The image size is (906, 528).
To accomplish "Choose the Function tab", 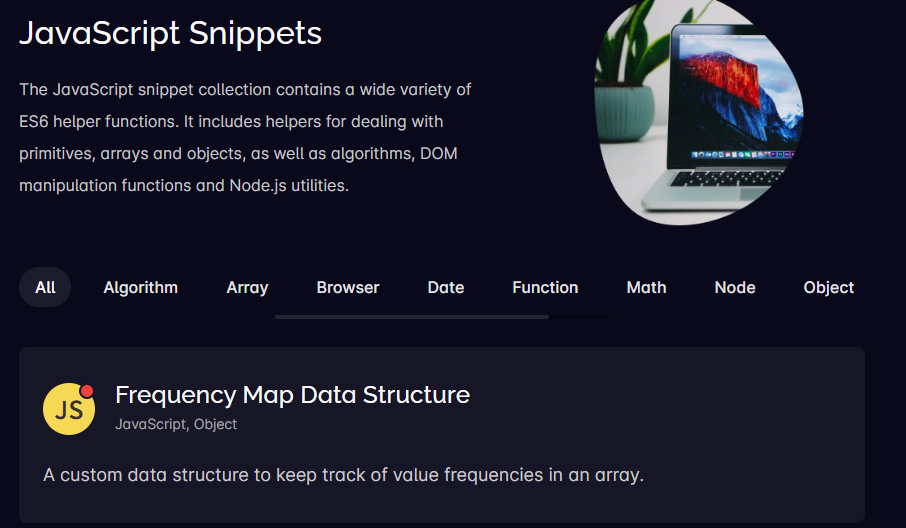I will click(545, 287).
